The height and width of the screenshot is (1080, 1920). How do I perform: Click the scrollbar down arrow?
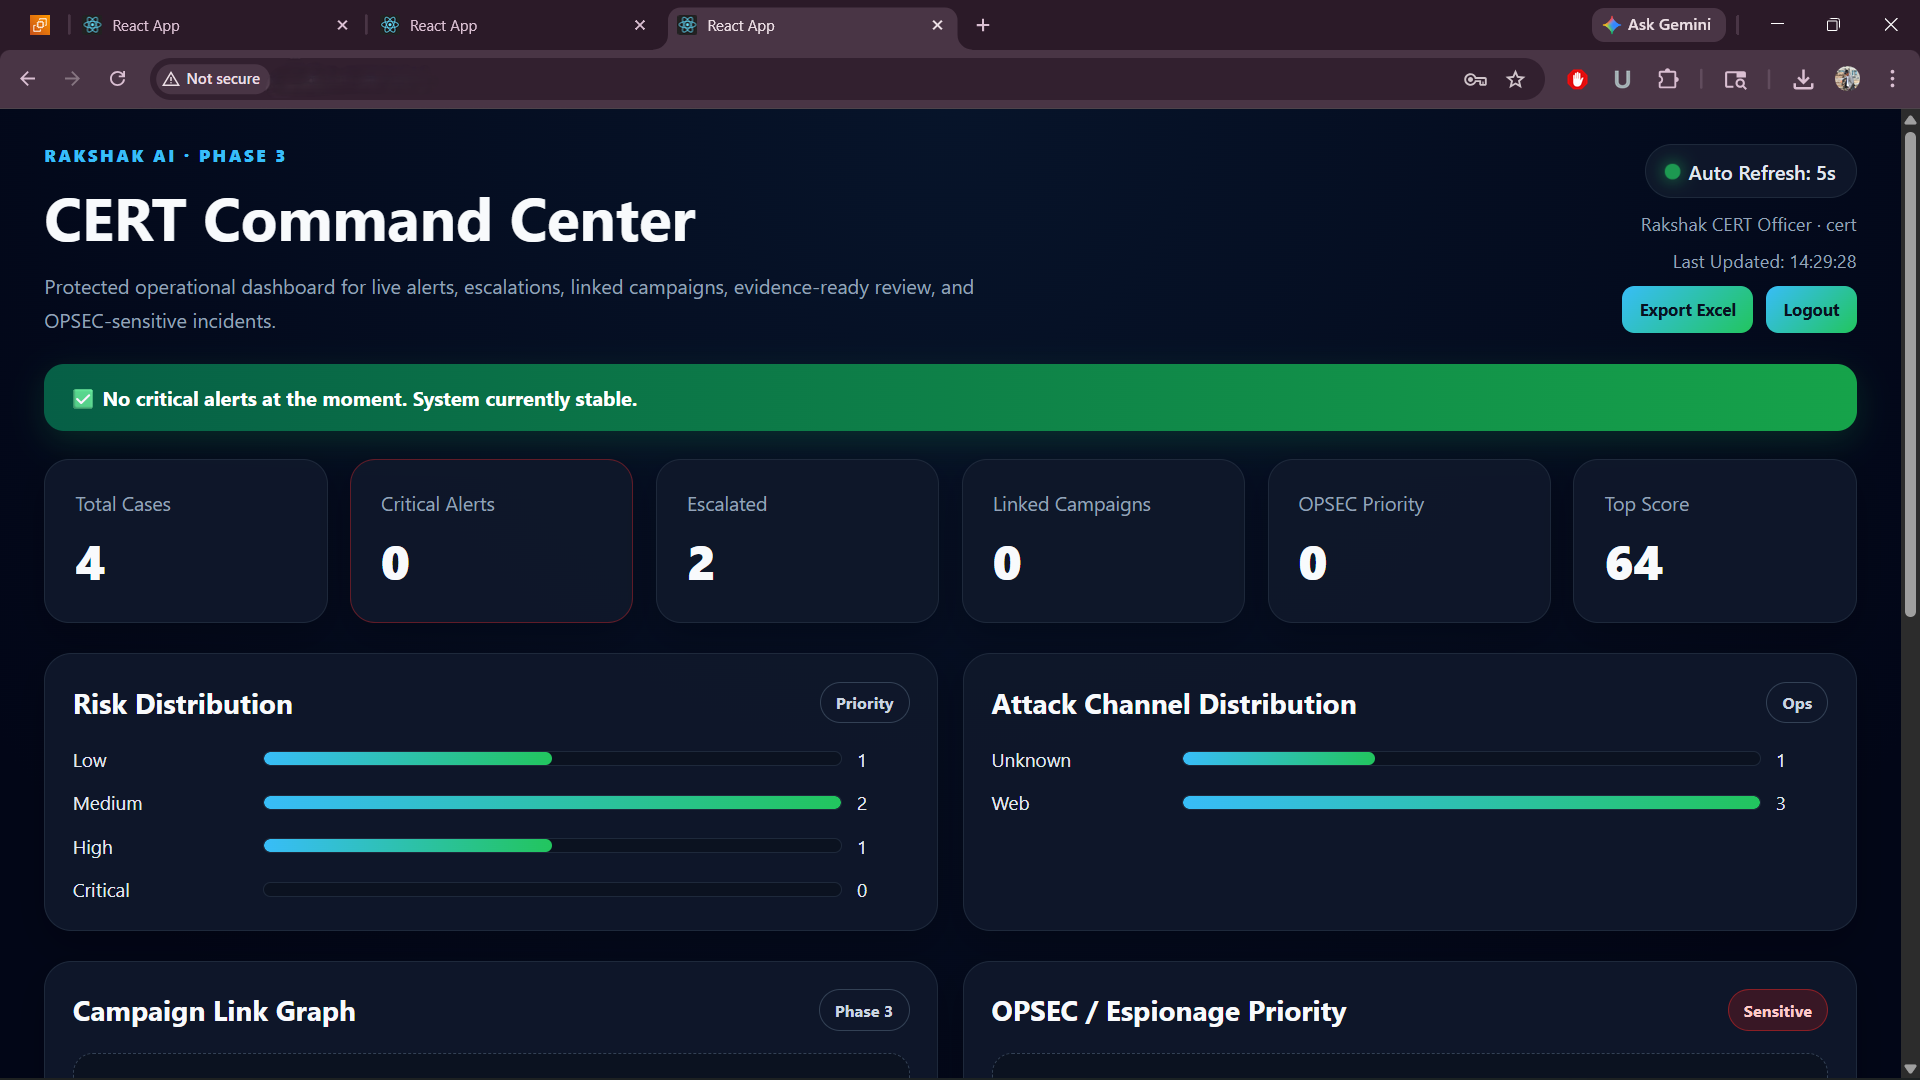pyautogui.click(x=1910, y=1069)
